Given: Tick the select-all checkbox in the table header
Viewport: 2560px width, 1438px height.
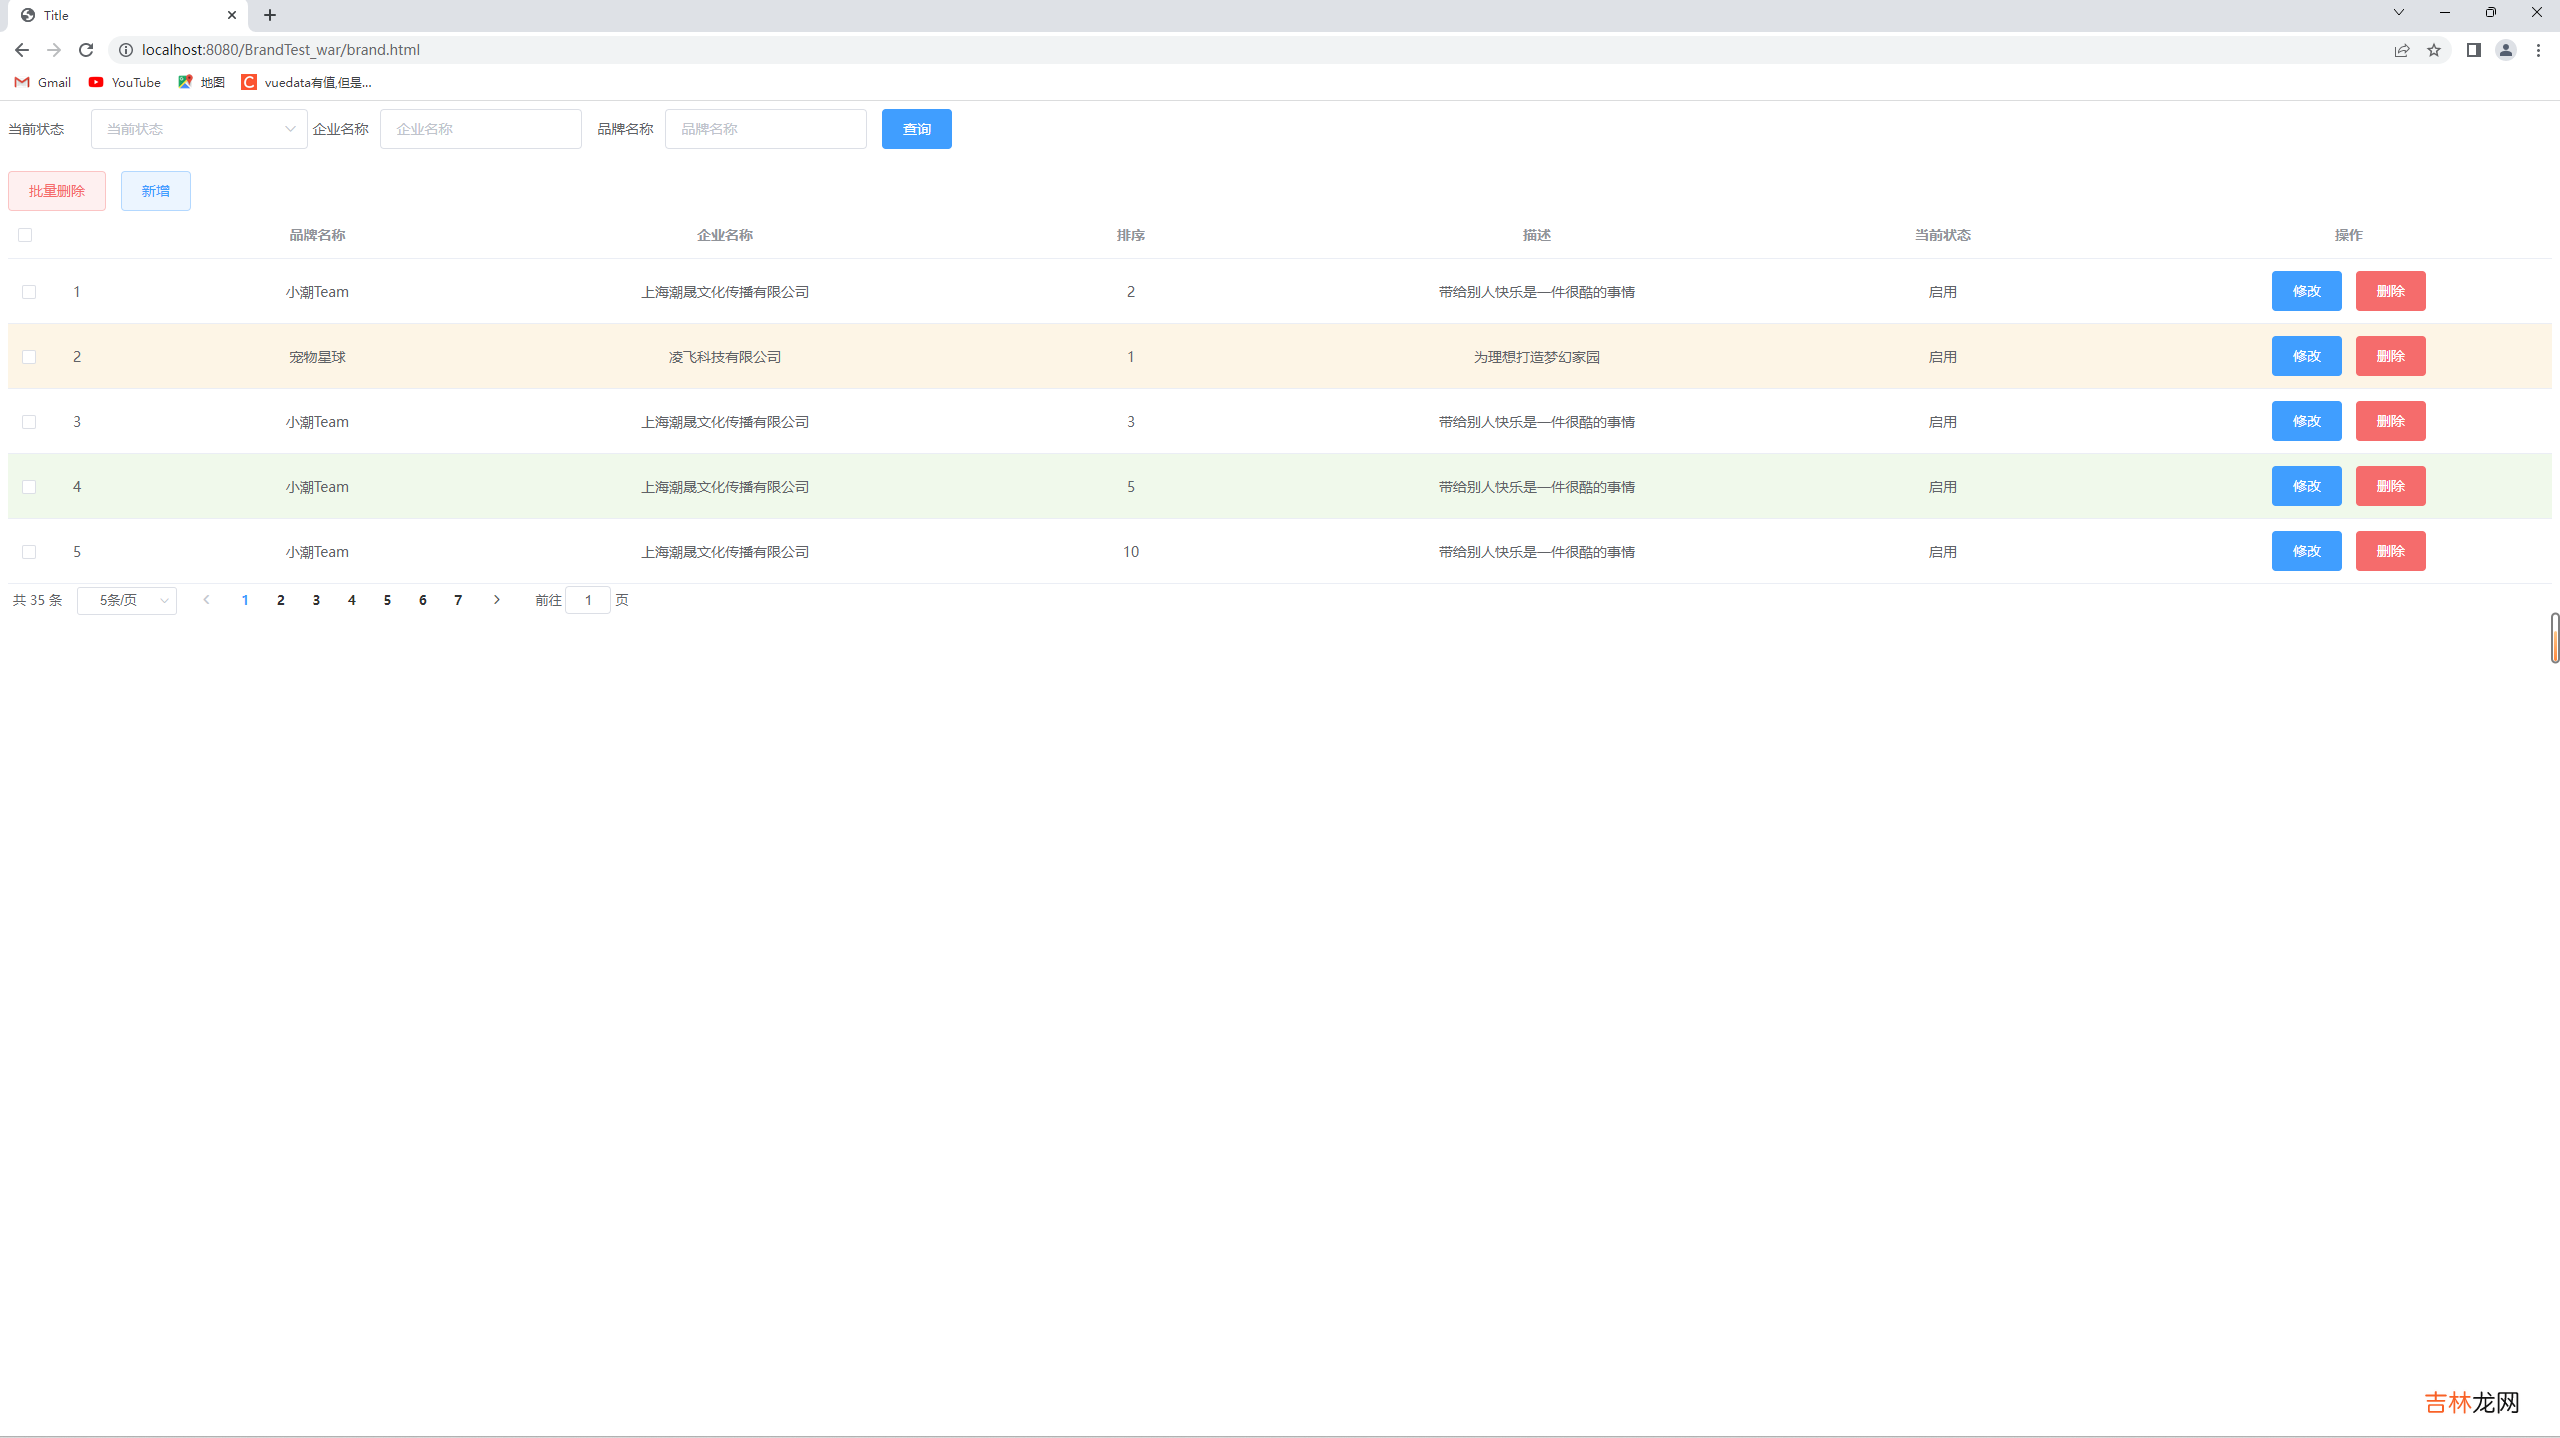Looking at the screenshot, I should (25, 235).
